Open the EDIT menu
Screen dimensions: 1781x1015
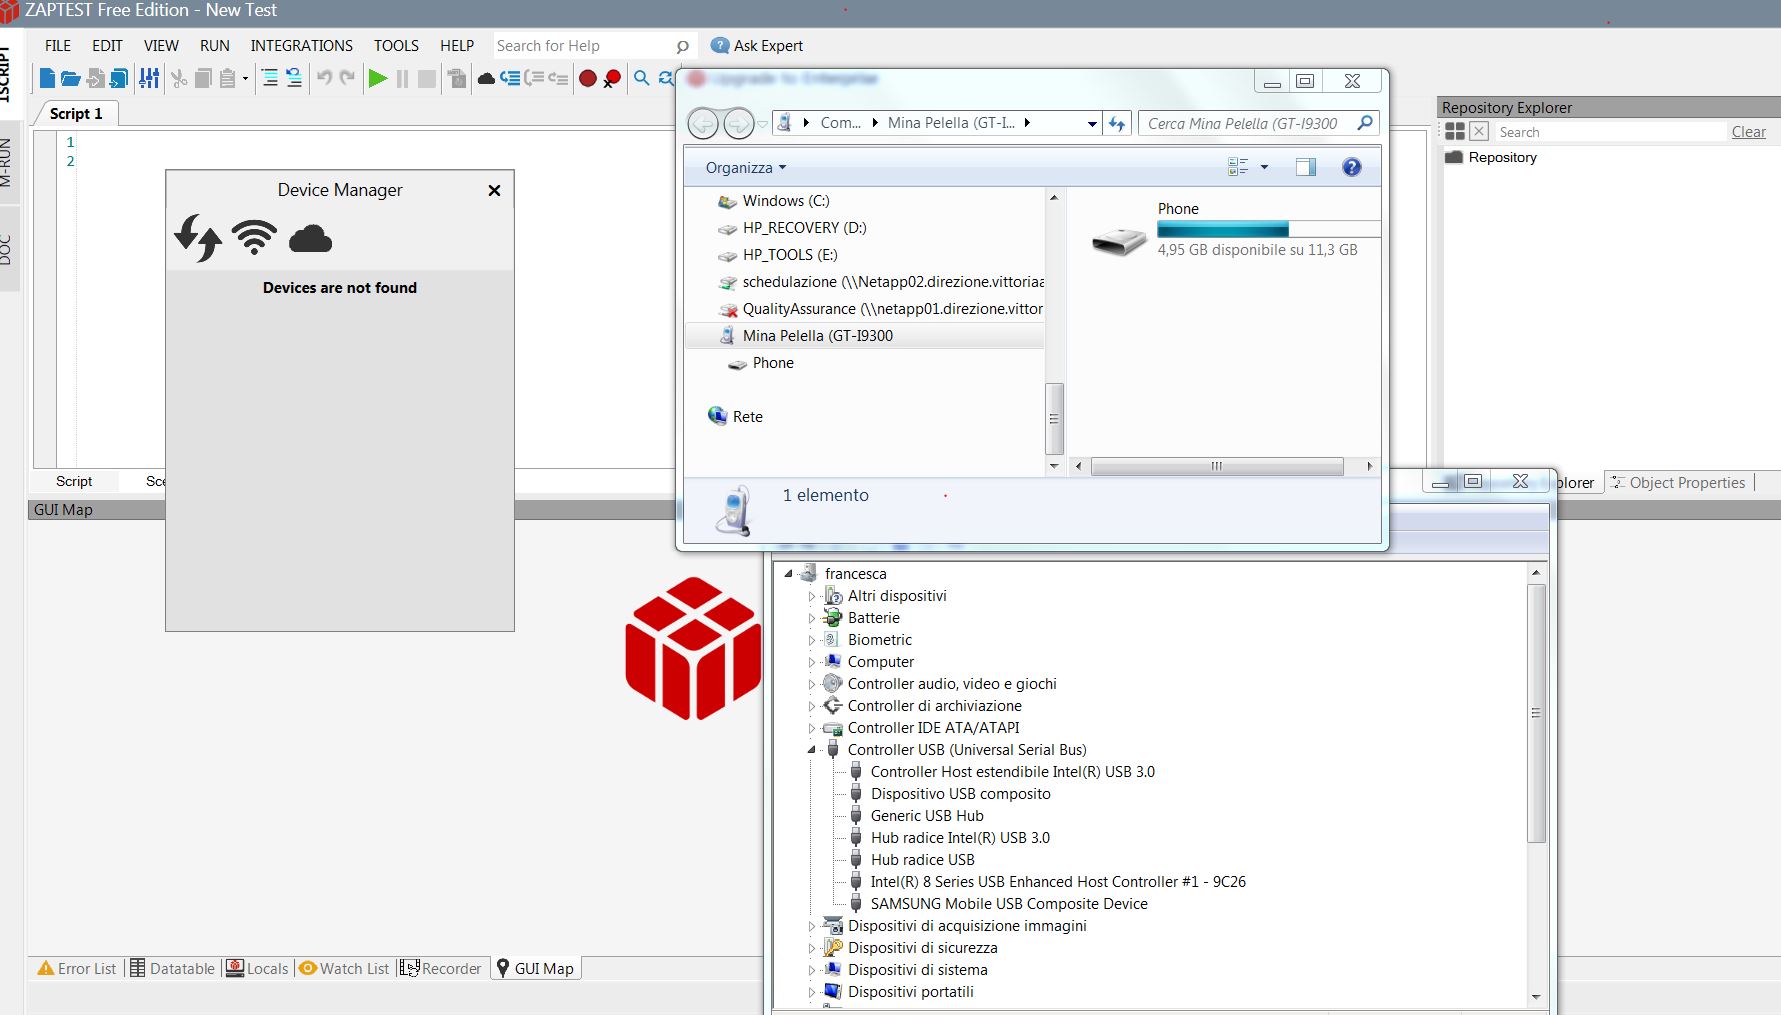pyautogui.click(x=107, y=46)
